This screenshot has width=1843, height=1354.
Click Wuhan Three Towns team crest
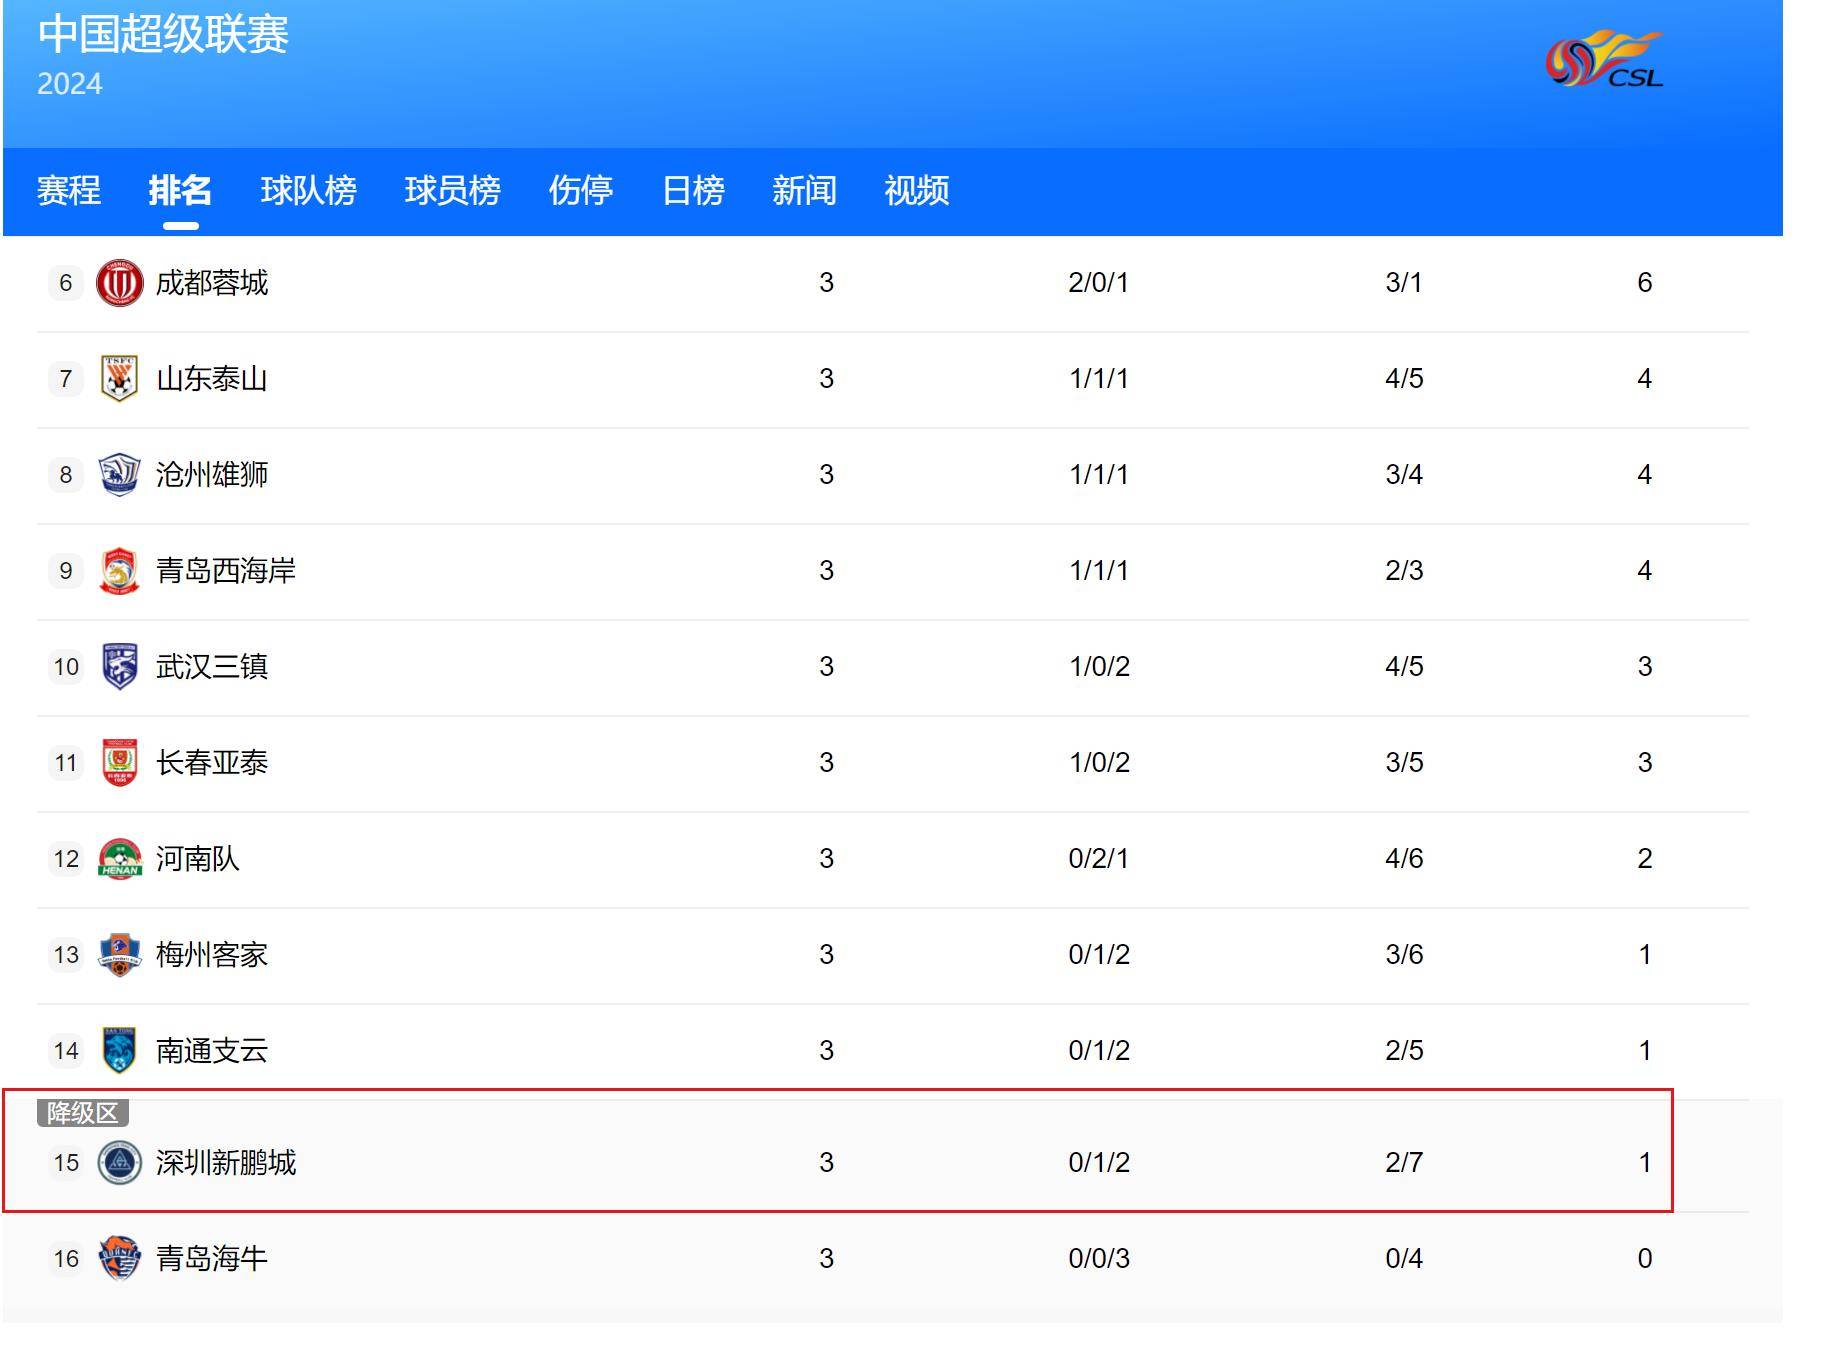[x=119, y=667]
